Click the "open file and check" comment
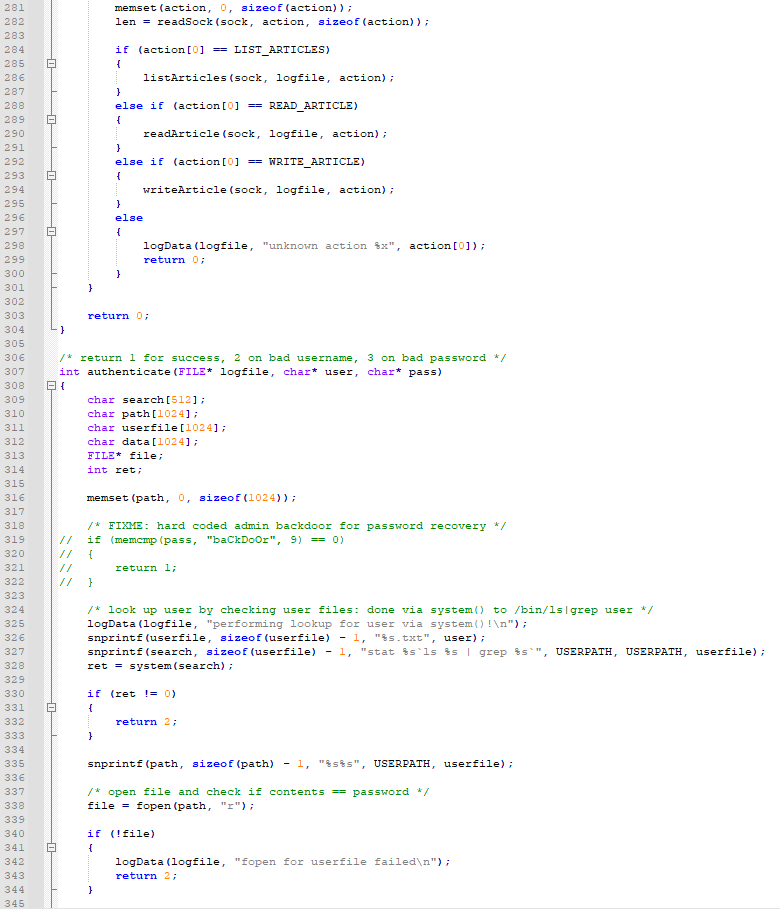 258,792
